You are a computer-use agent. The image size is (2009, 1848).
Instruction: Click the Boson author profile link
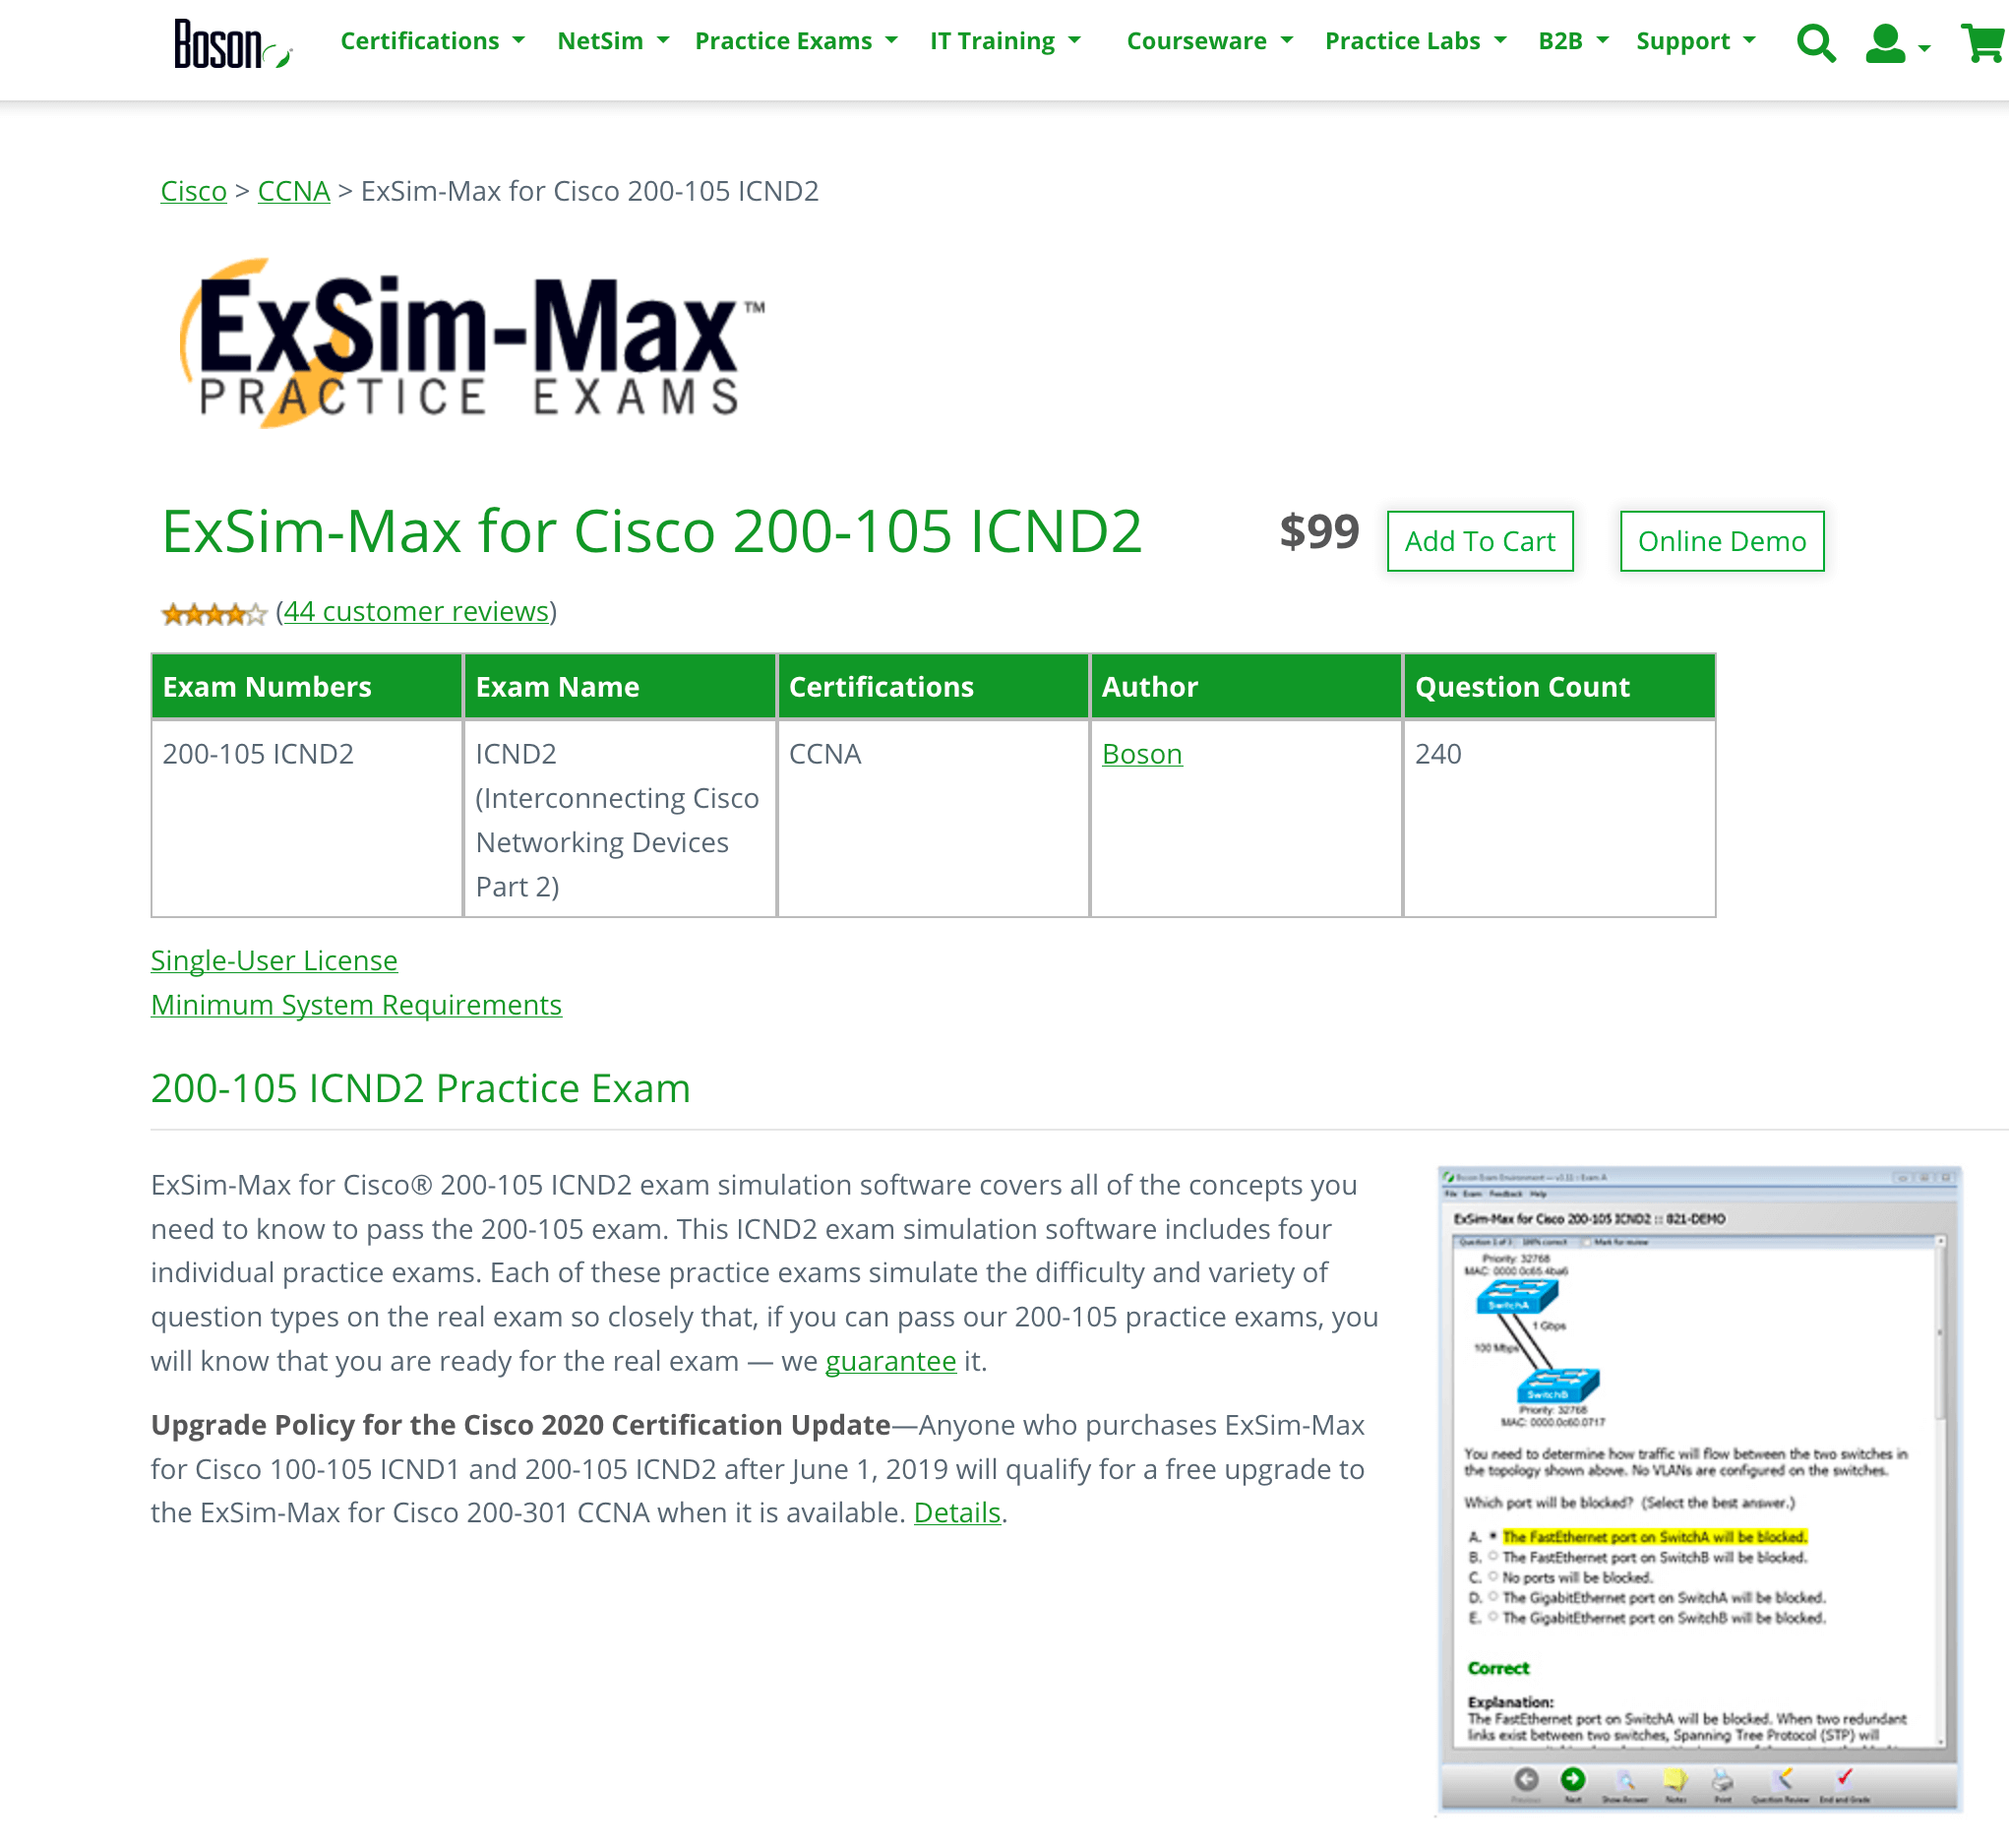[1141, 753]
